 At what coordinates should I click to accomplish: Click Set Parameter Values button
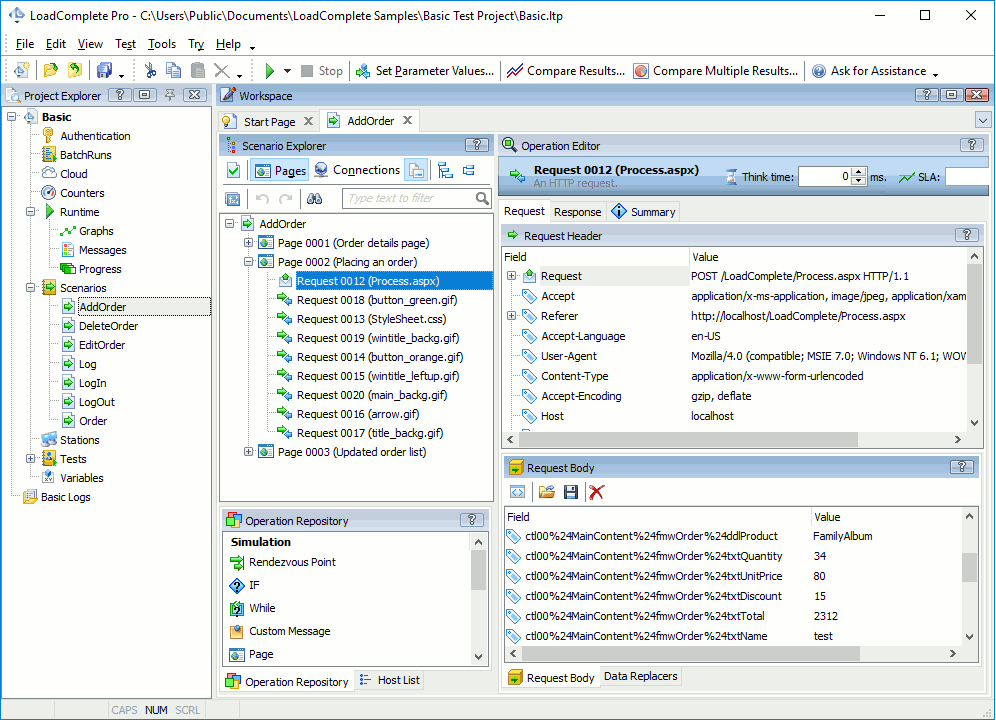(x=425, y=71)
